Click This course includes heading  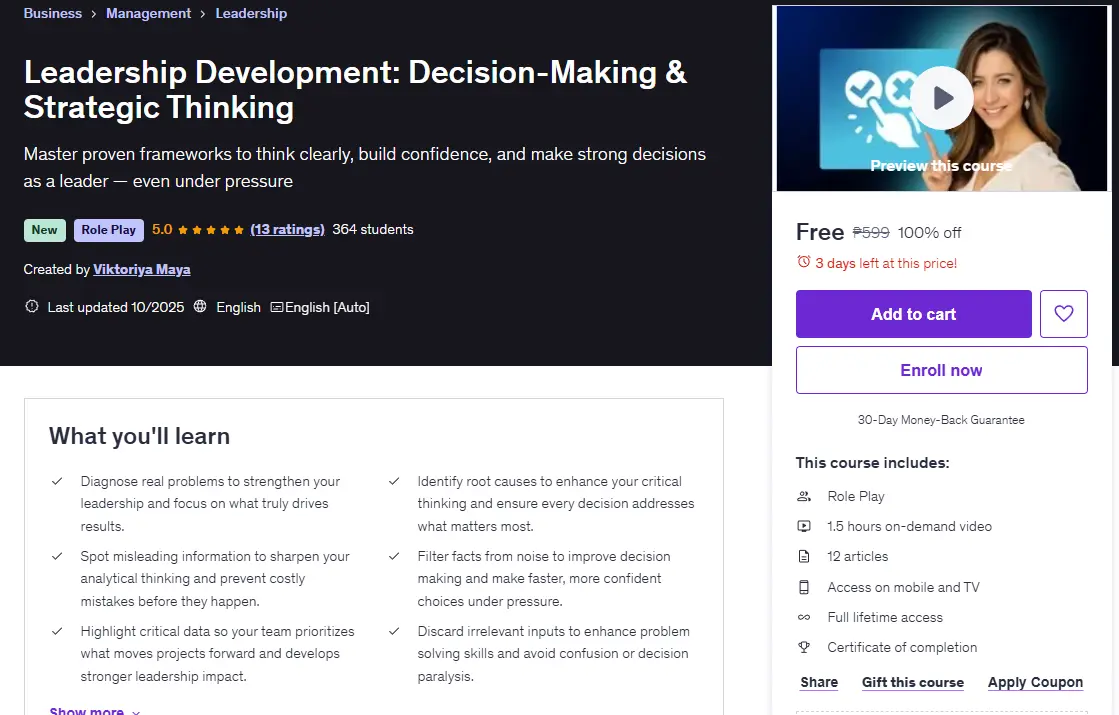(x=872, y=462)
